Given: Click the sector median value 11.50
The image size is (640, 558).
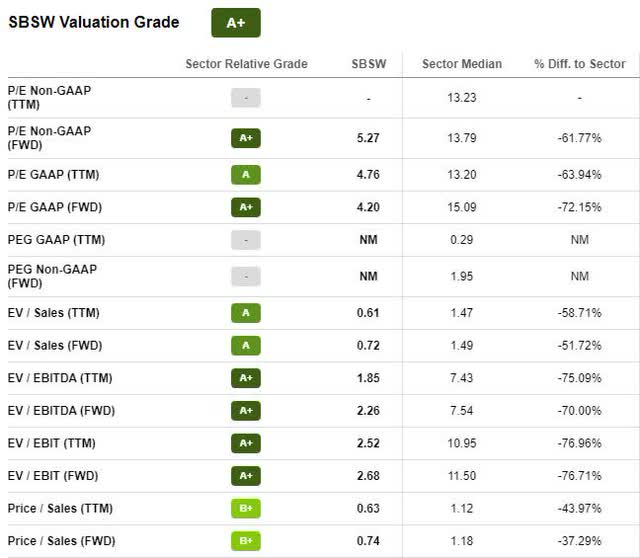Looking at the screenshot, I should (462, 476).
